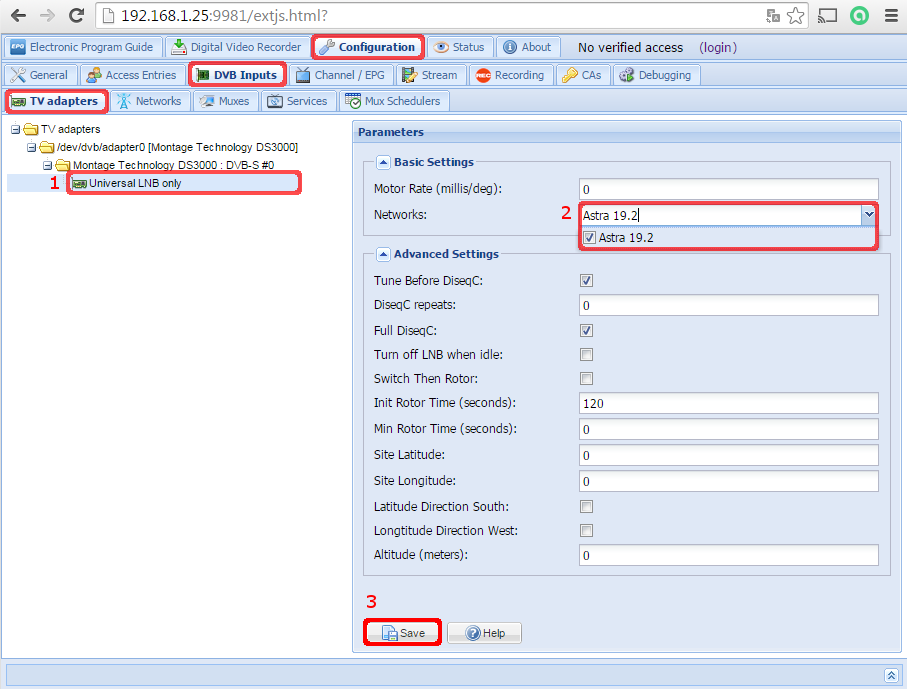Click the Init Rotor Time field
The width and height of the screenshot is (907, 689).
(729, 403)
